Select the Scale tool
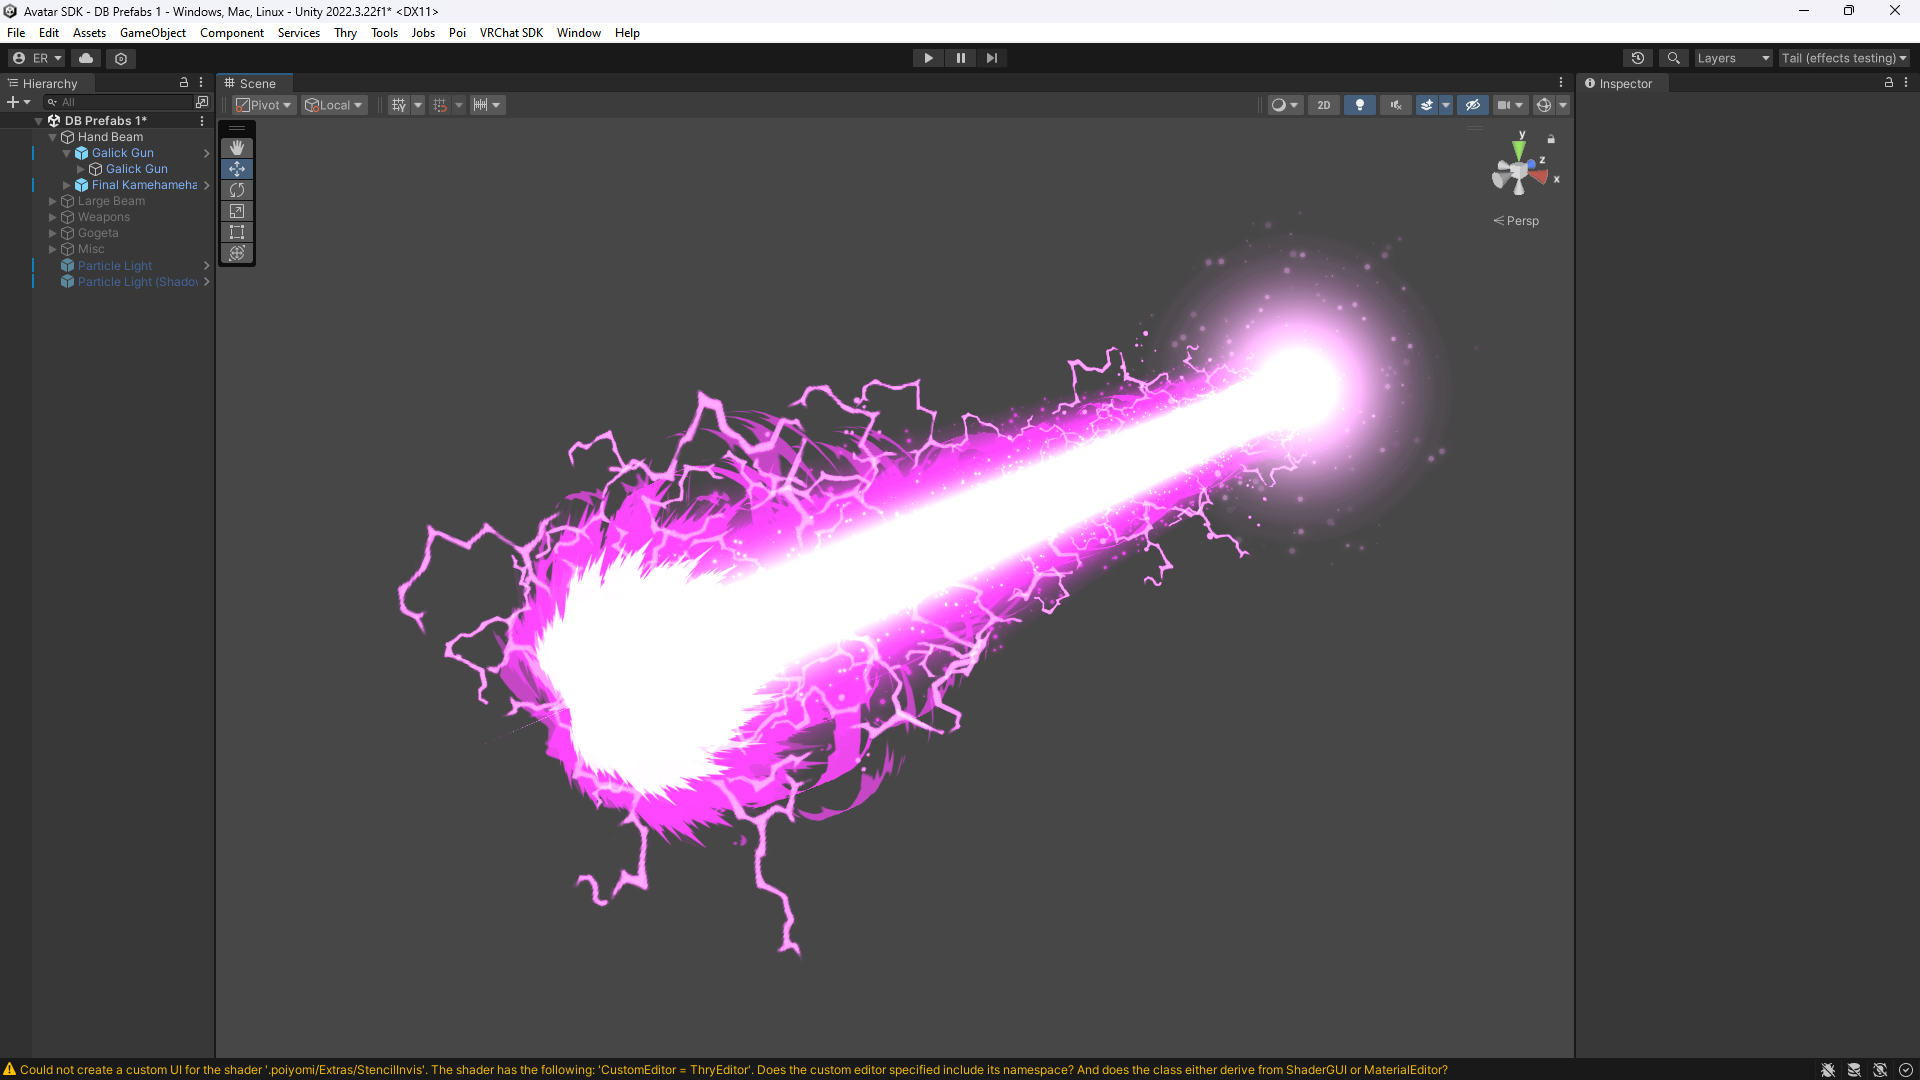The image size is (1920, 1080). [x=237, y=211]
